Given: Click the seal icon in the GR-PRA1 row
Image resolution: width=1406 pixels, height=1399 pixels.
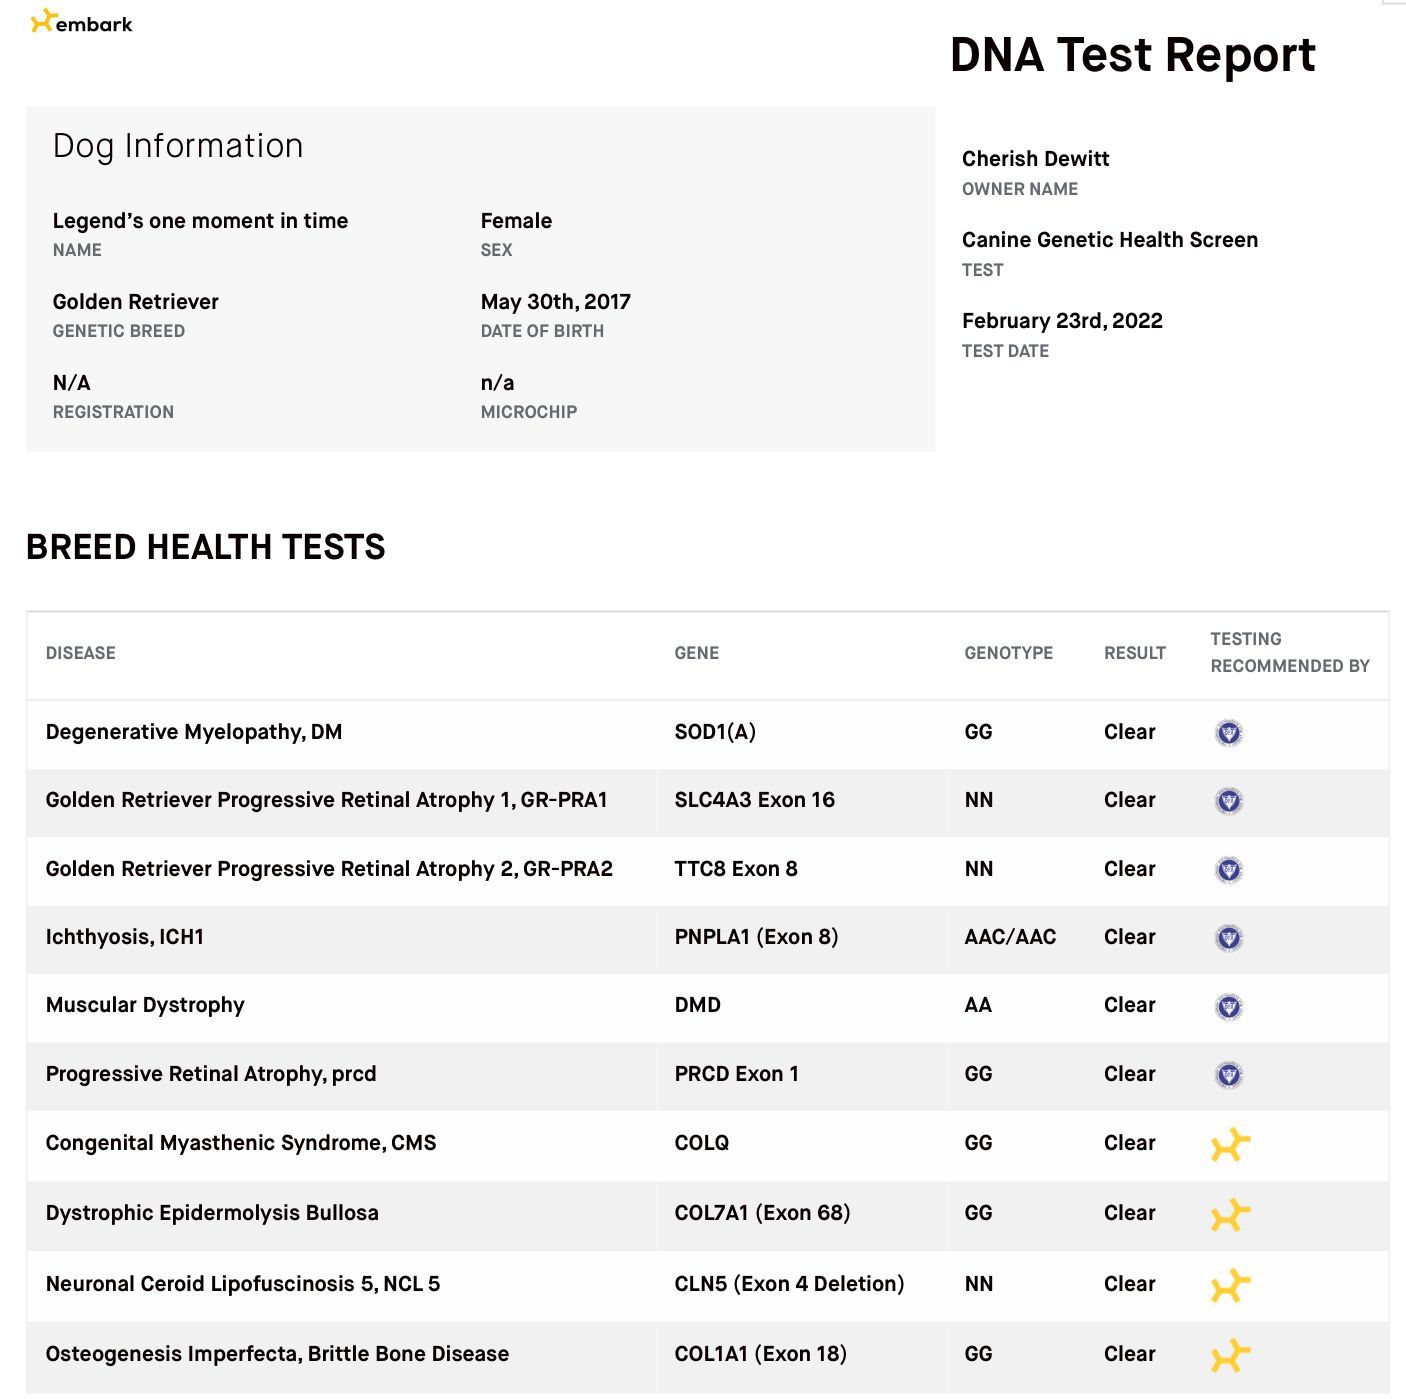Looking at the screenshot, I should (x=1228, y=801).
